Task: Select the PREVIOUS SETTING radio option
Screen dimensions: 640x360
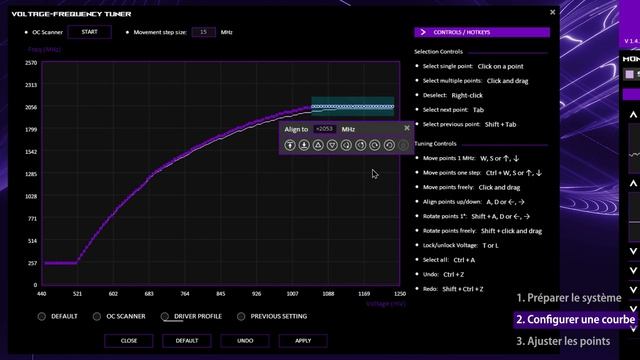Action: (x=241, y=316)
